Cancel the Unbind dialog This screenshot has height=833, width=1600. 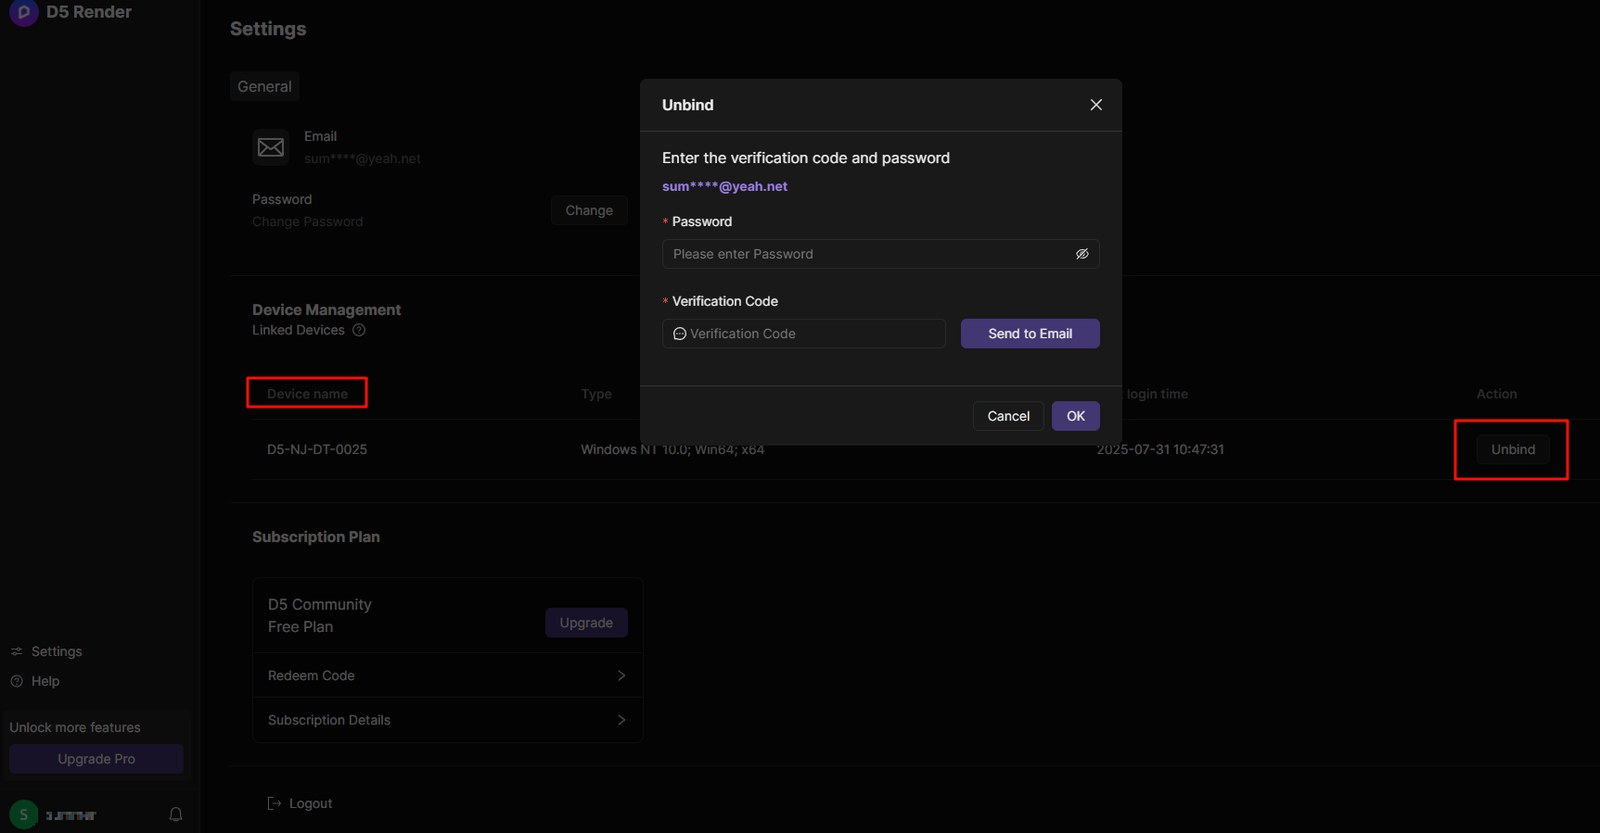[1008, 416]
